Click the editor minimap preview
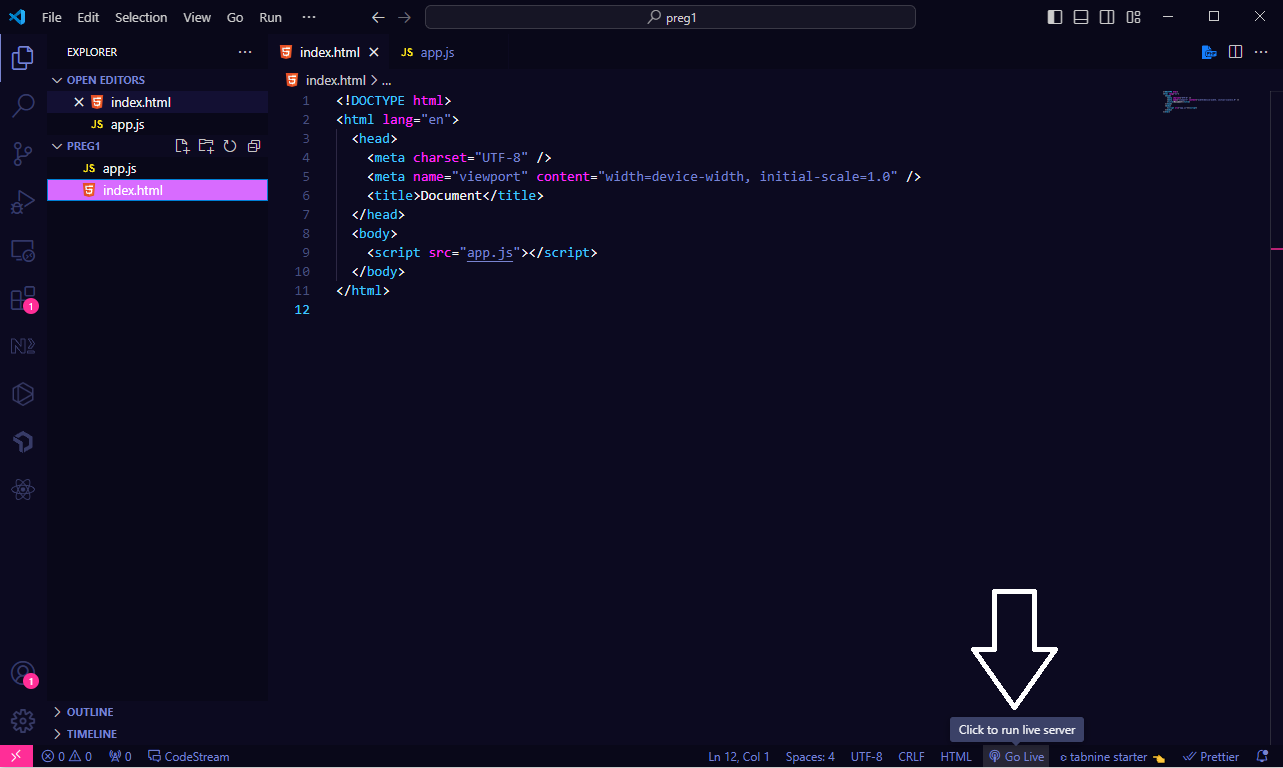The image size is (1283, 768). 1200,102
